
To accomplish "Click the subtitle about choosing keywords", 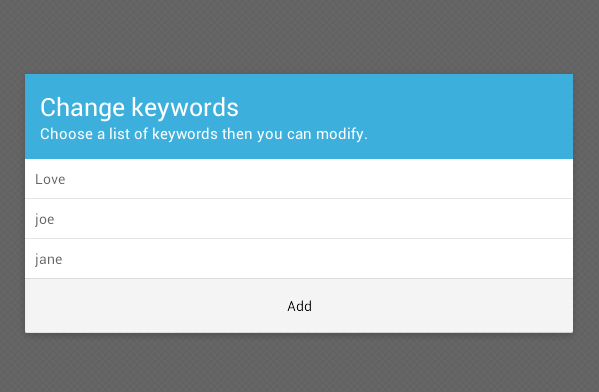I will tap(204, 134).
